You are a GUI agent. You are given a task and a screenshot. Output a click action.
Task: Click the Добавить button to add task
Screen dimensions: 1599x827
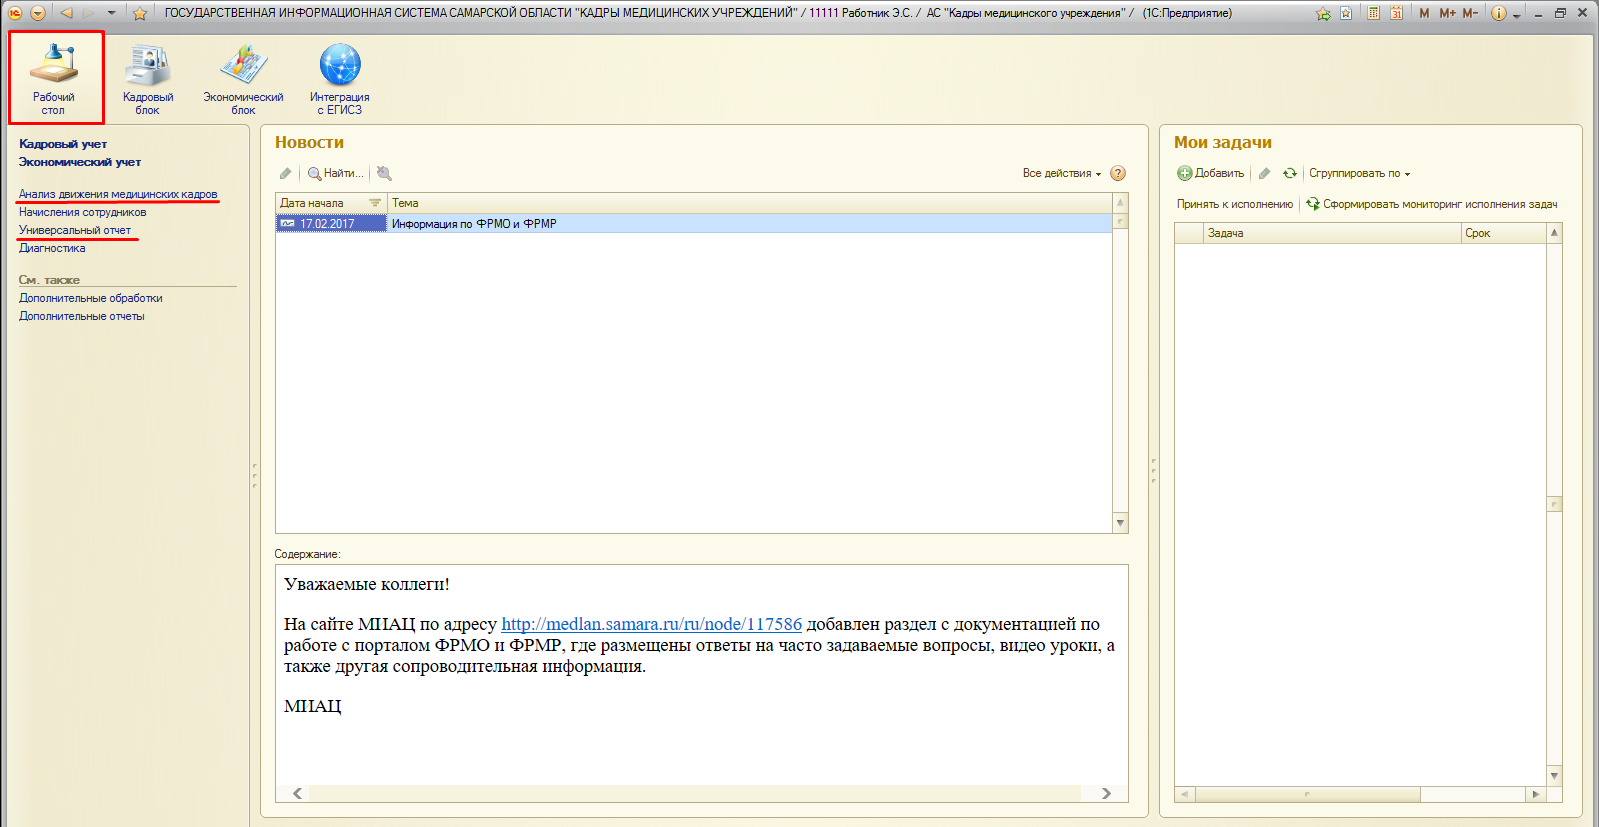click(x=1211, y=173)
